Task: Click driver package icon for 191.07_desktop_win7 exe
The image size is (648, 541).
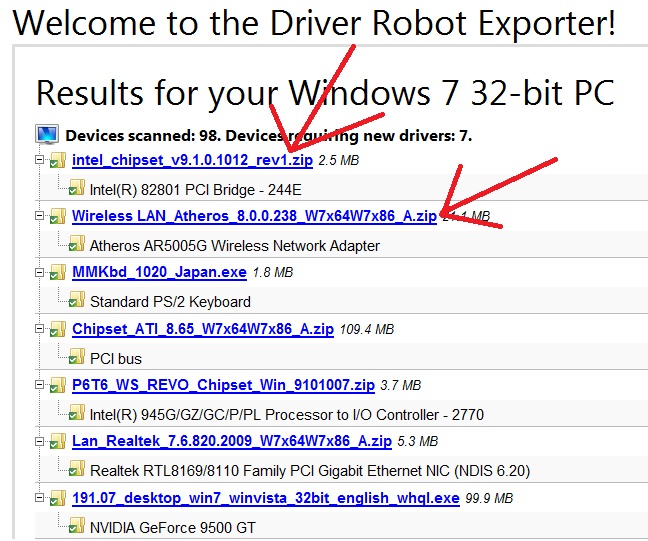Action: pos(58,498)
